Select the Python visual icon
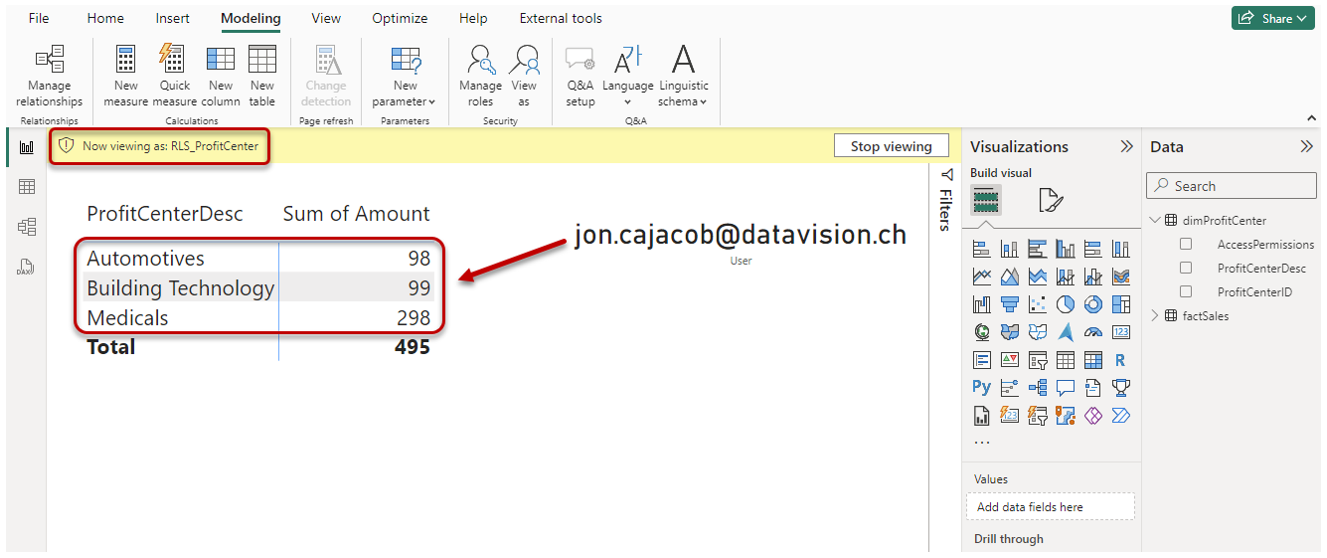This screenshot has height=558, width=1327. pyautogui.click(x=981, y=387)
